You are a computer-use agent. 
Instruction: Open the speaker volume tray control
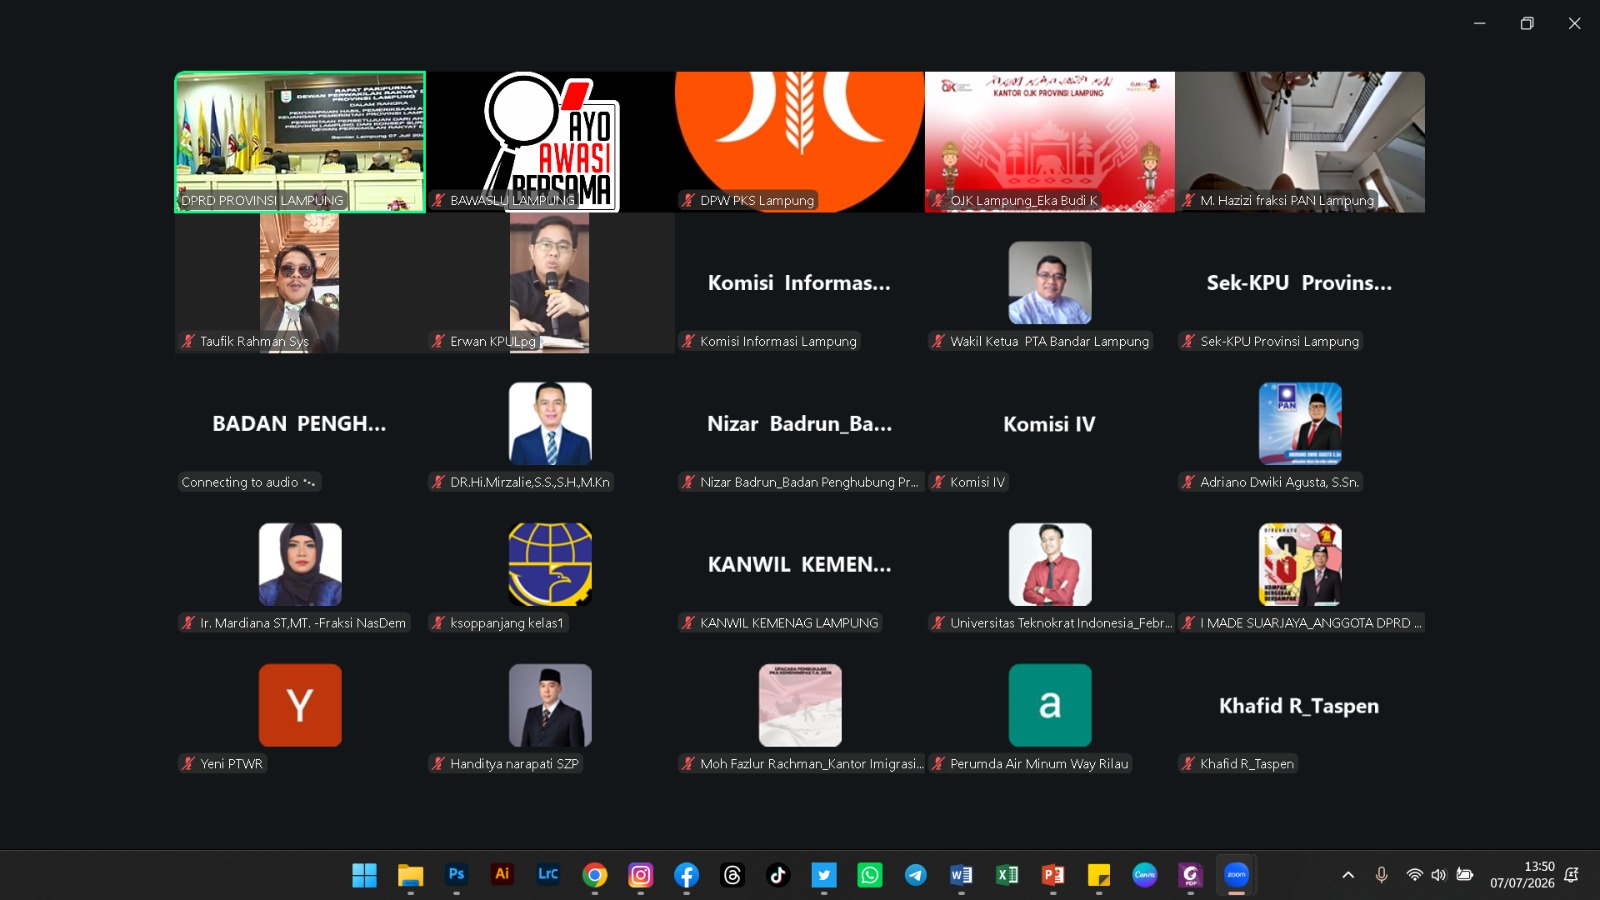(x=1439, y=875)
